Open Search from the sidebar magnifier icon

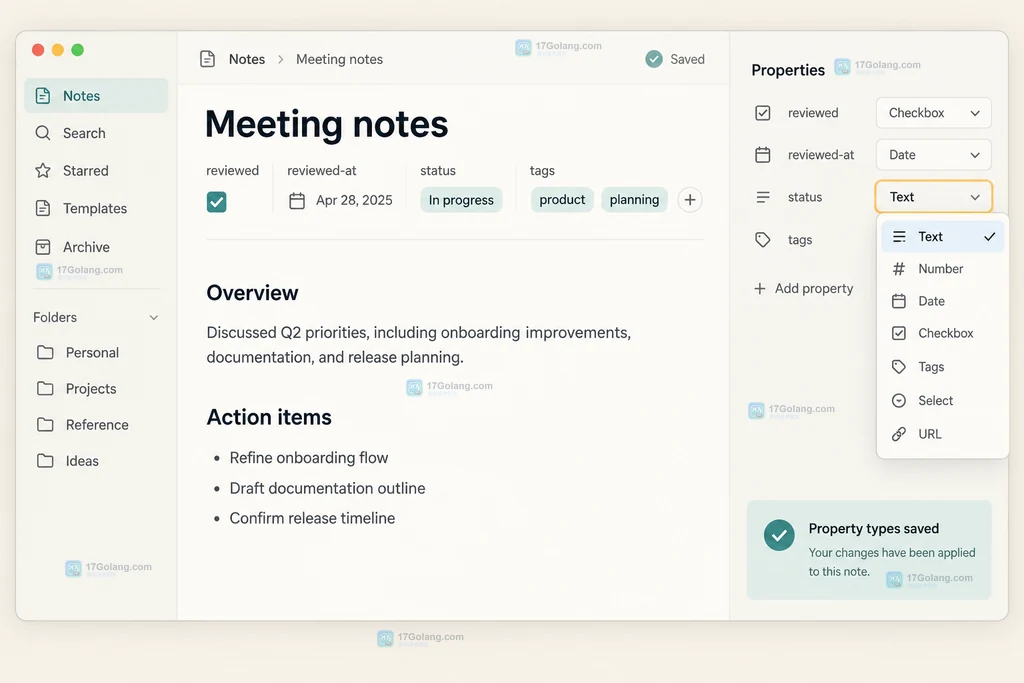click(43, 133)
